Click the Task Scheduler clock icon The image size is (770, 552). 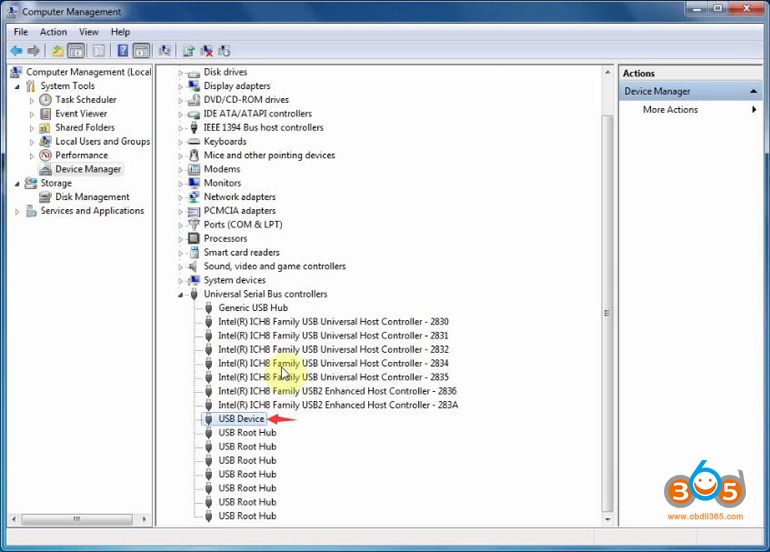pyautogui.click(x=45, y=100)
